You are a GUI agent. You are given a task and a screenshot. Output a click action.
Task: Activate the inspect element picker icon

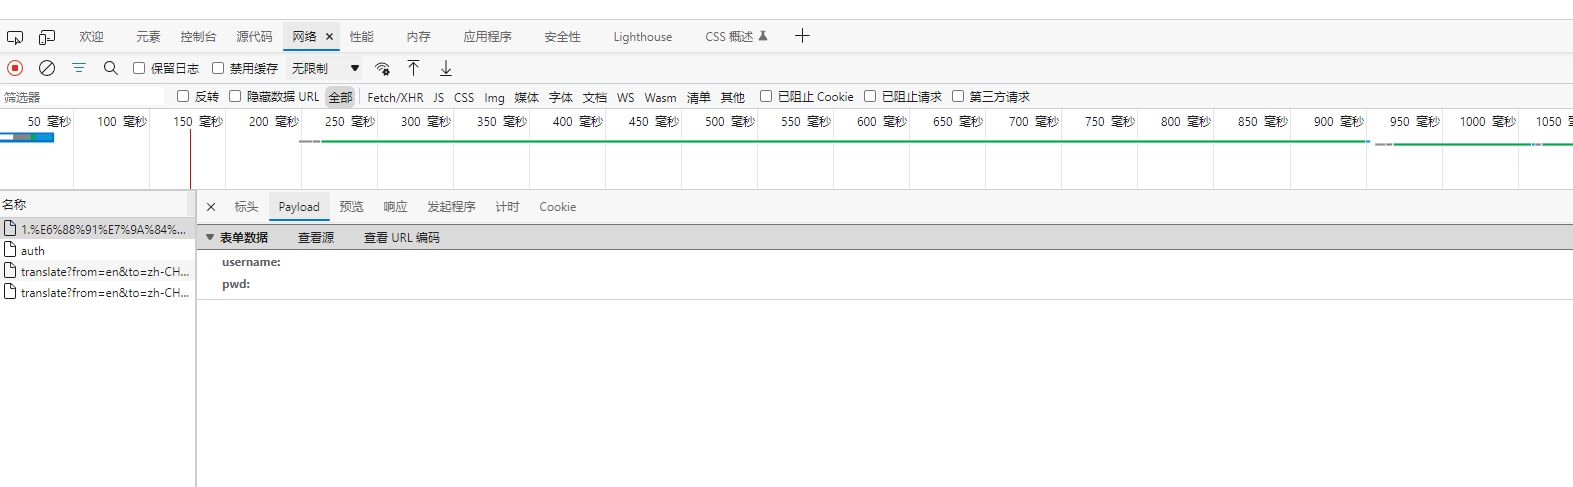(x=15, y=37)
